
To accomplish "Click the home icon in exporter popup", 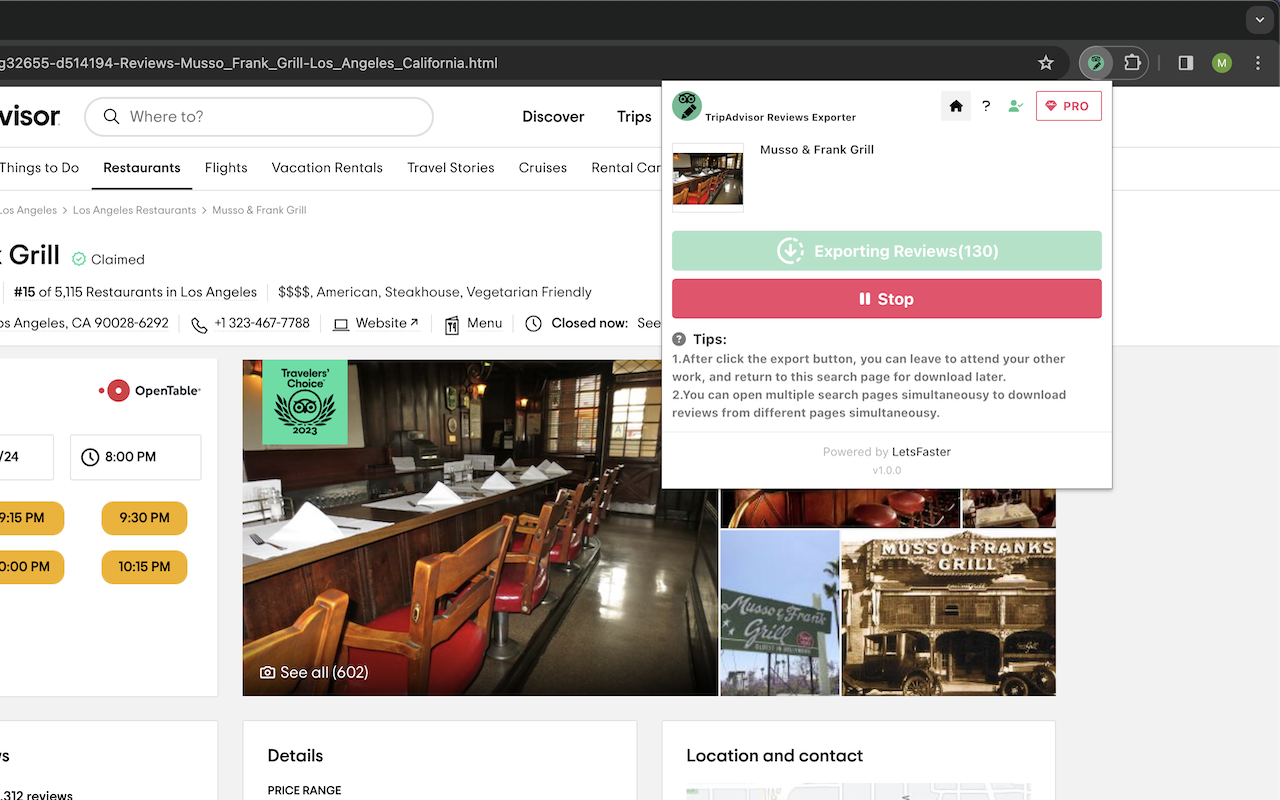I will pos(956,106).
